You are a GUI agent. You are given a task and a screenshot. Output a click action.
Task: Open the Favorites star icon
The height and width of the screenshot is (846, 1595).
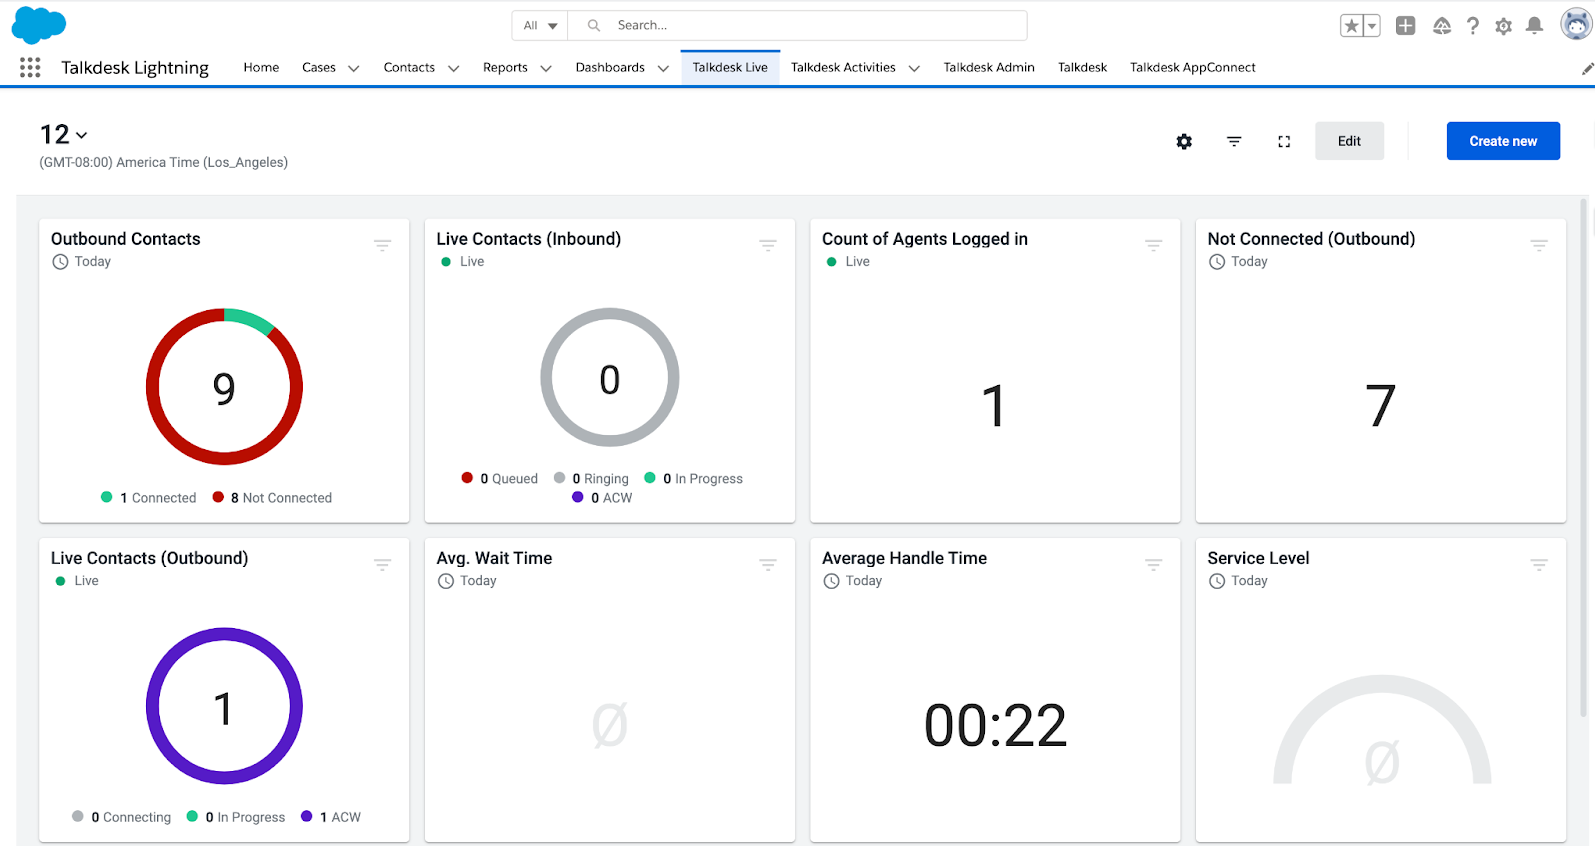coord(1352,26)
